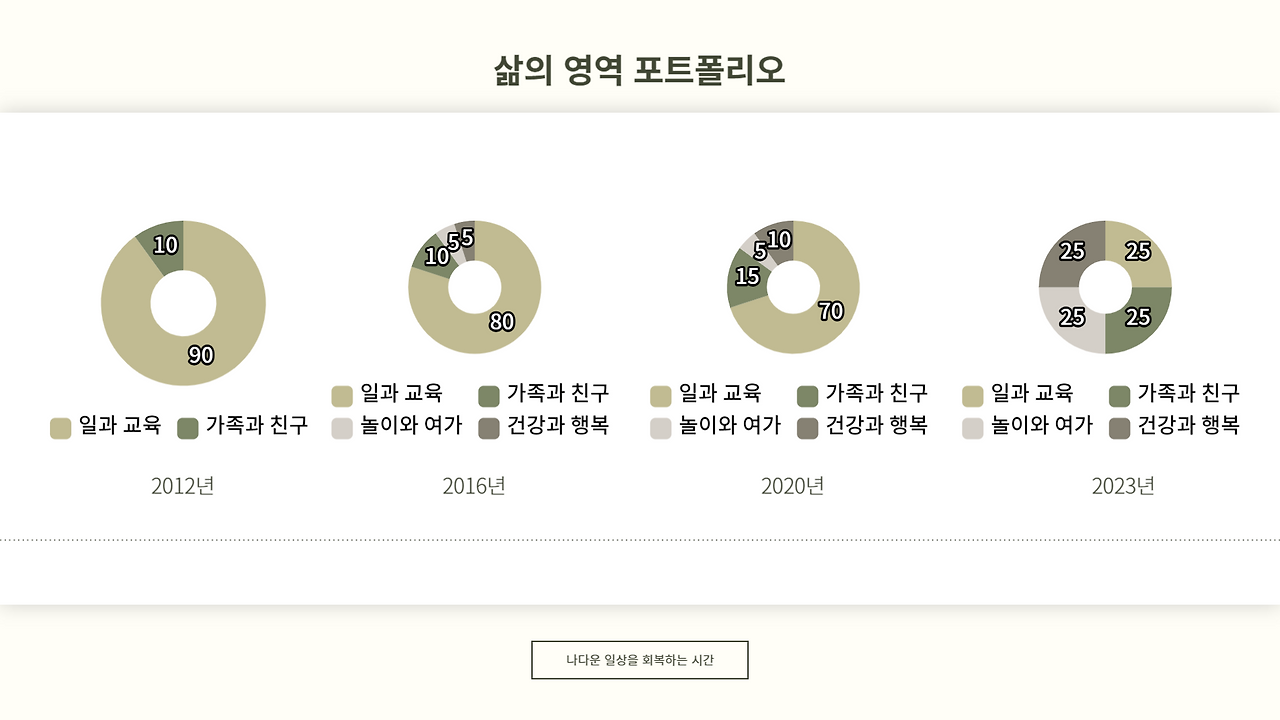
Task: Click 건강과 행복 legend swatch in 2023년 chart
Action: point(1119,428)
